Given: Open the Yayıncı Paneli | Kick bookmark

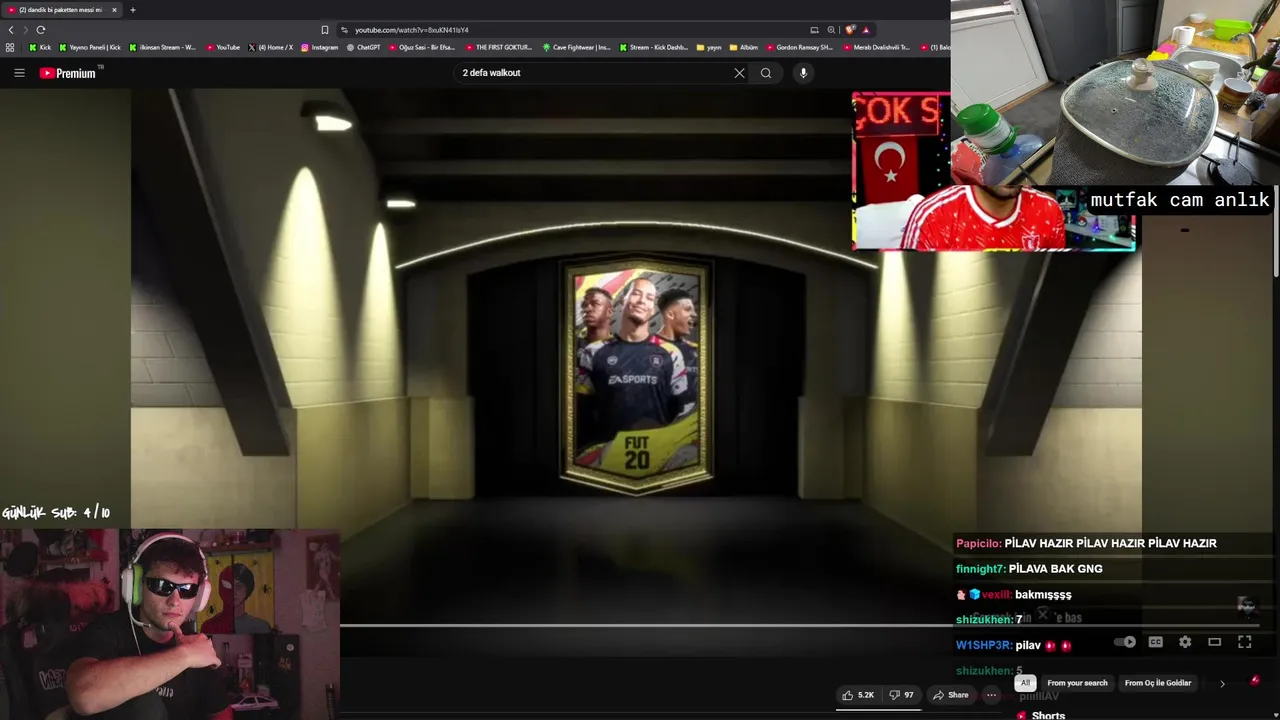Looking at the screenshot, I should click(90, 47).
